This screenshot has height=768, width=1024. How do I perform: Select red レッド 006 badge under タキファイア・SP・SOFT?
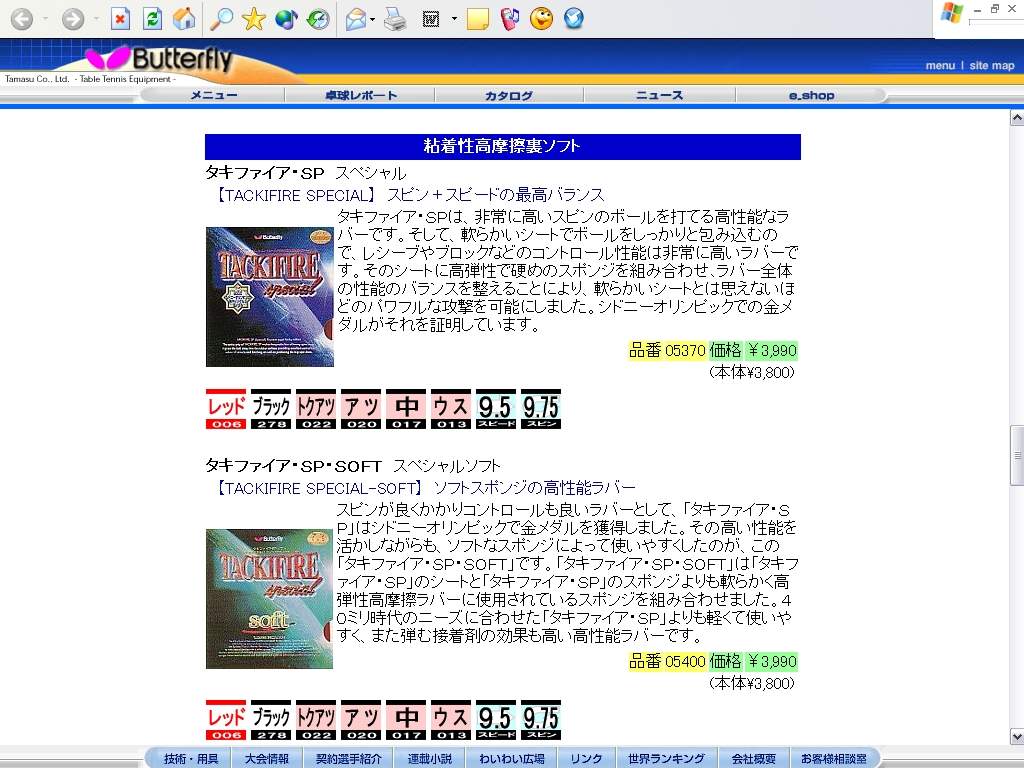[226, 720]
